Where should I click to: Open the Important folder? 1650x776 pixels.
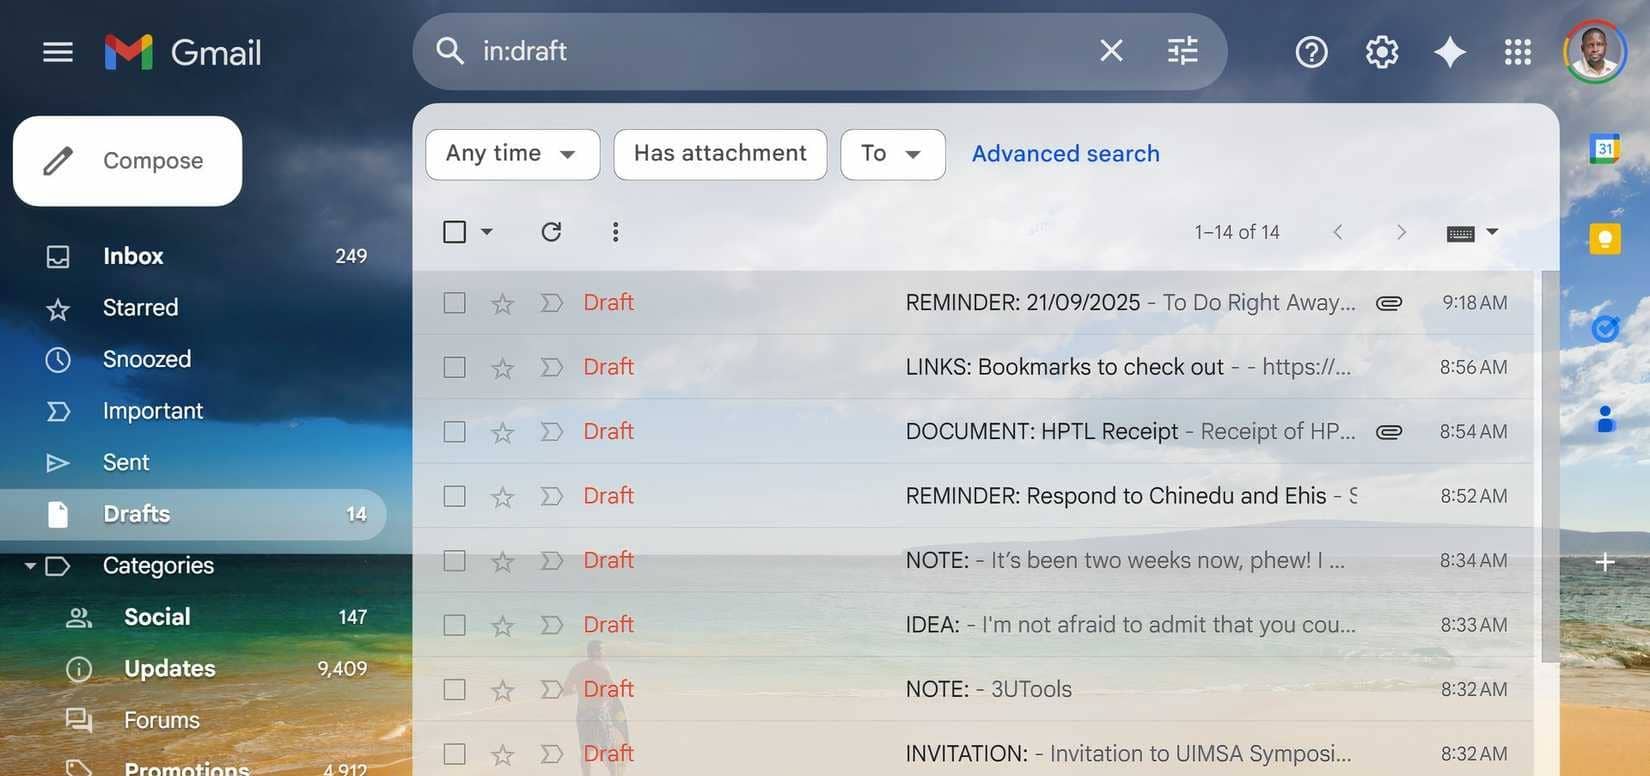tap(193, 411)
